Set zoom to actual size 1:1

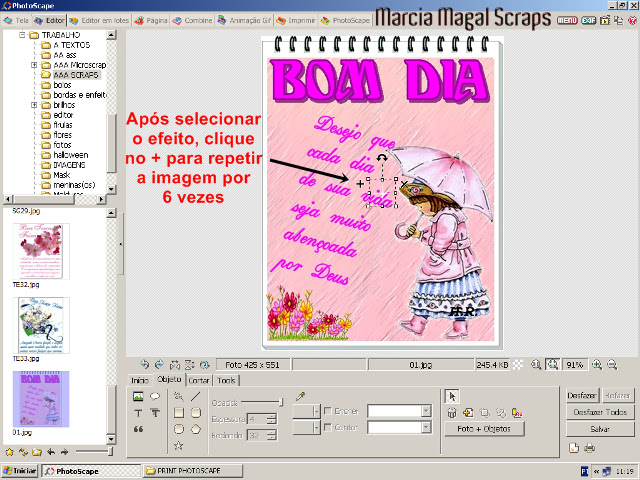click(x=536, y=364)
